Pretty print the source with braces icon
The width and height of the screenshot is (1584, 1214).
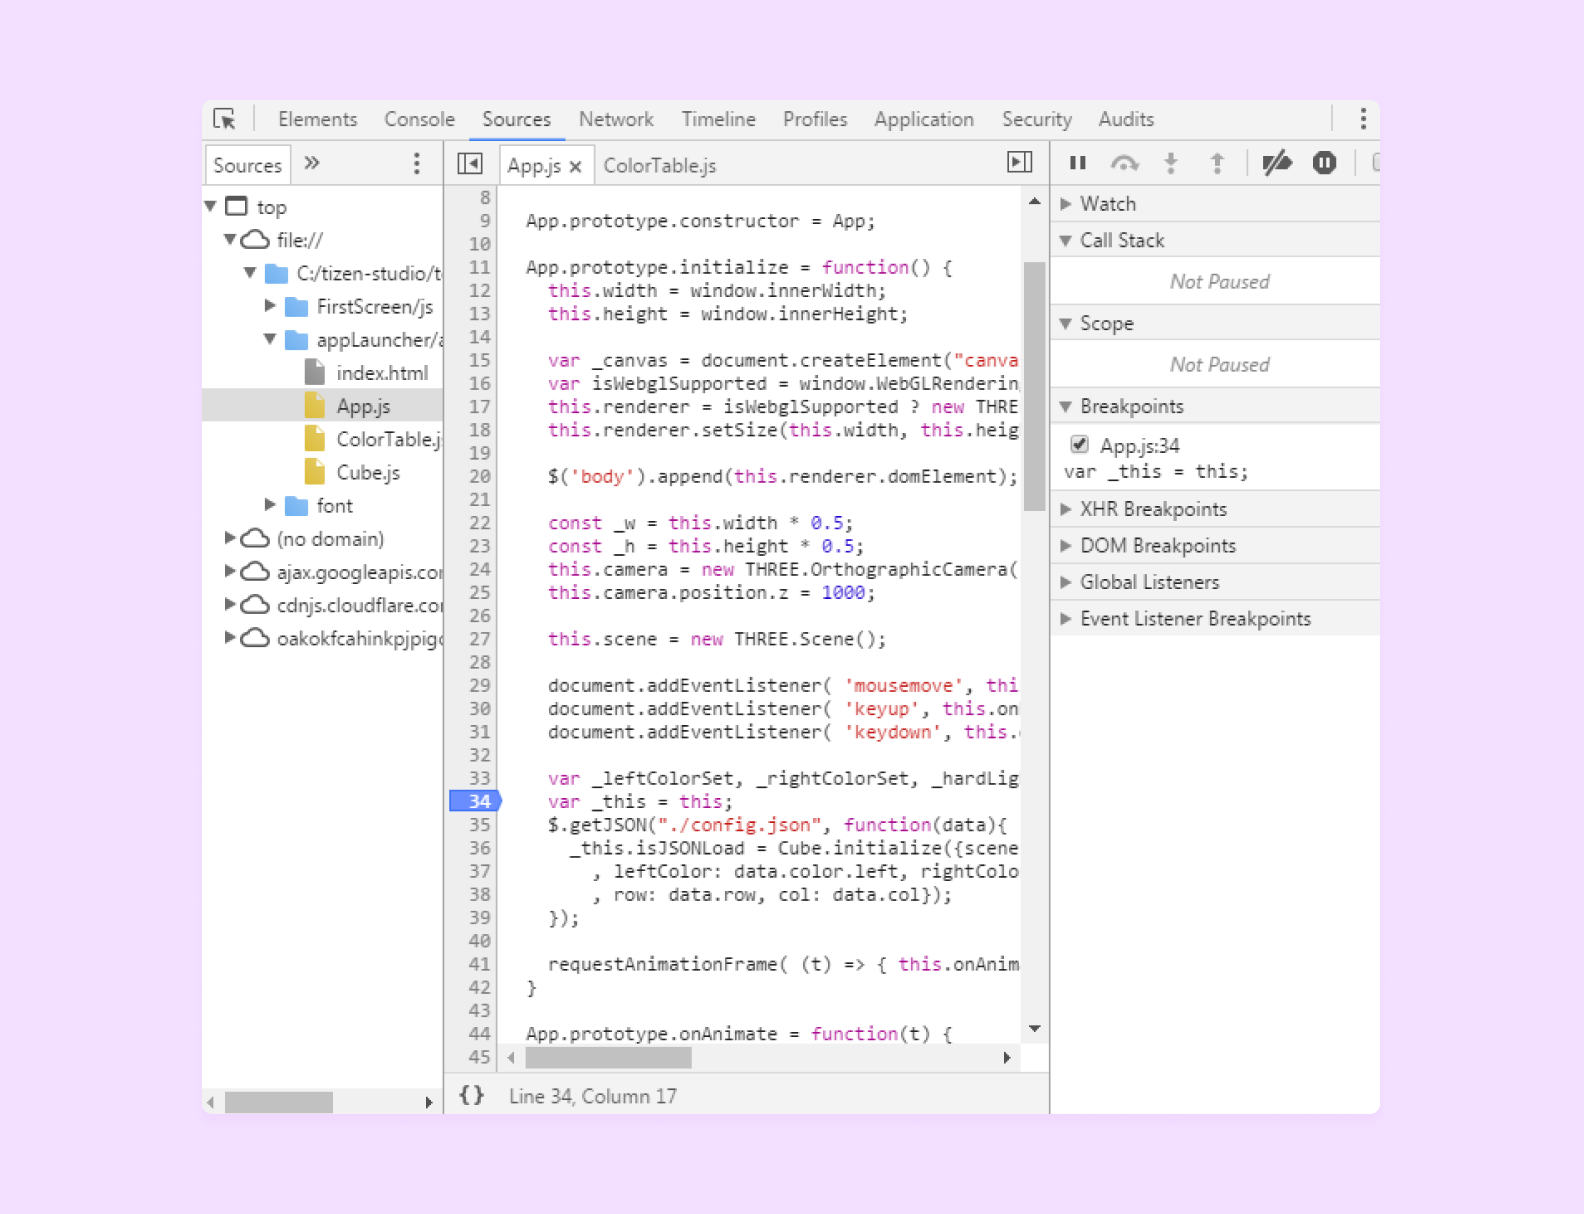(x=471, y=1095)
